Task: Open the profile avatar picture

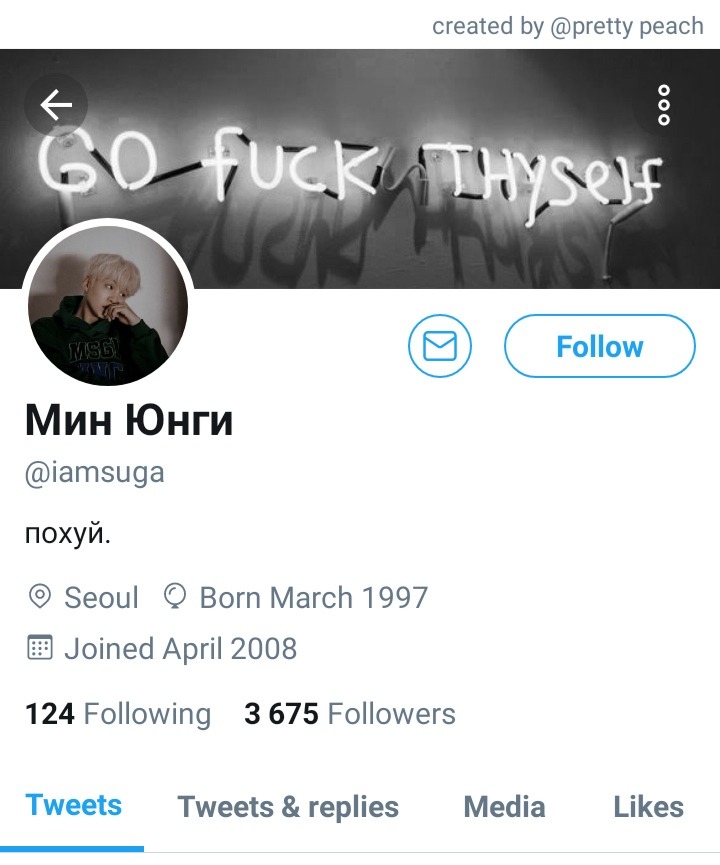Action: tap(108, 305)
